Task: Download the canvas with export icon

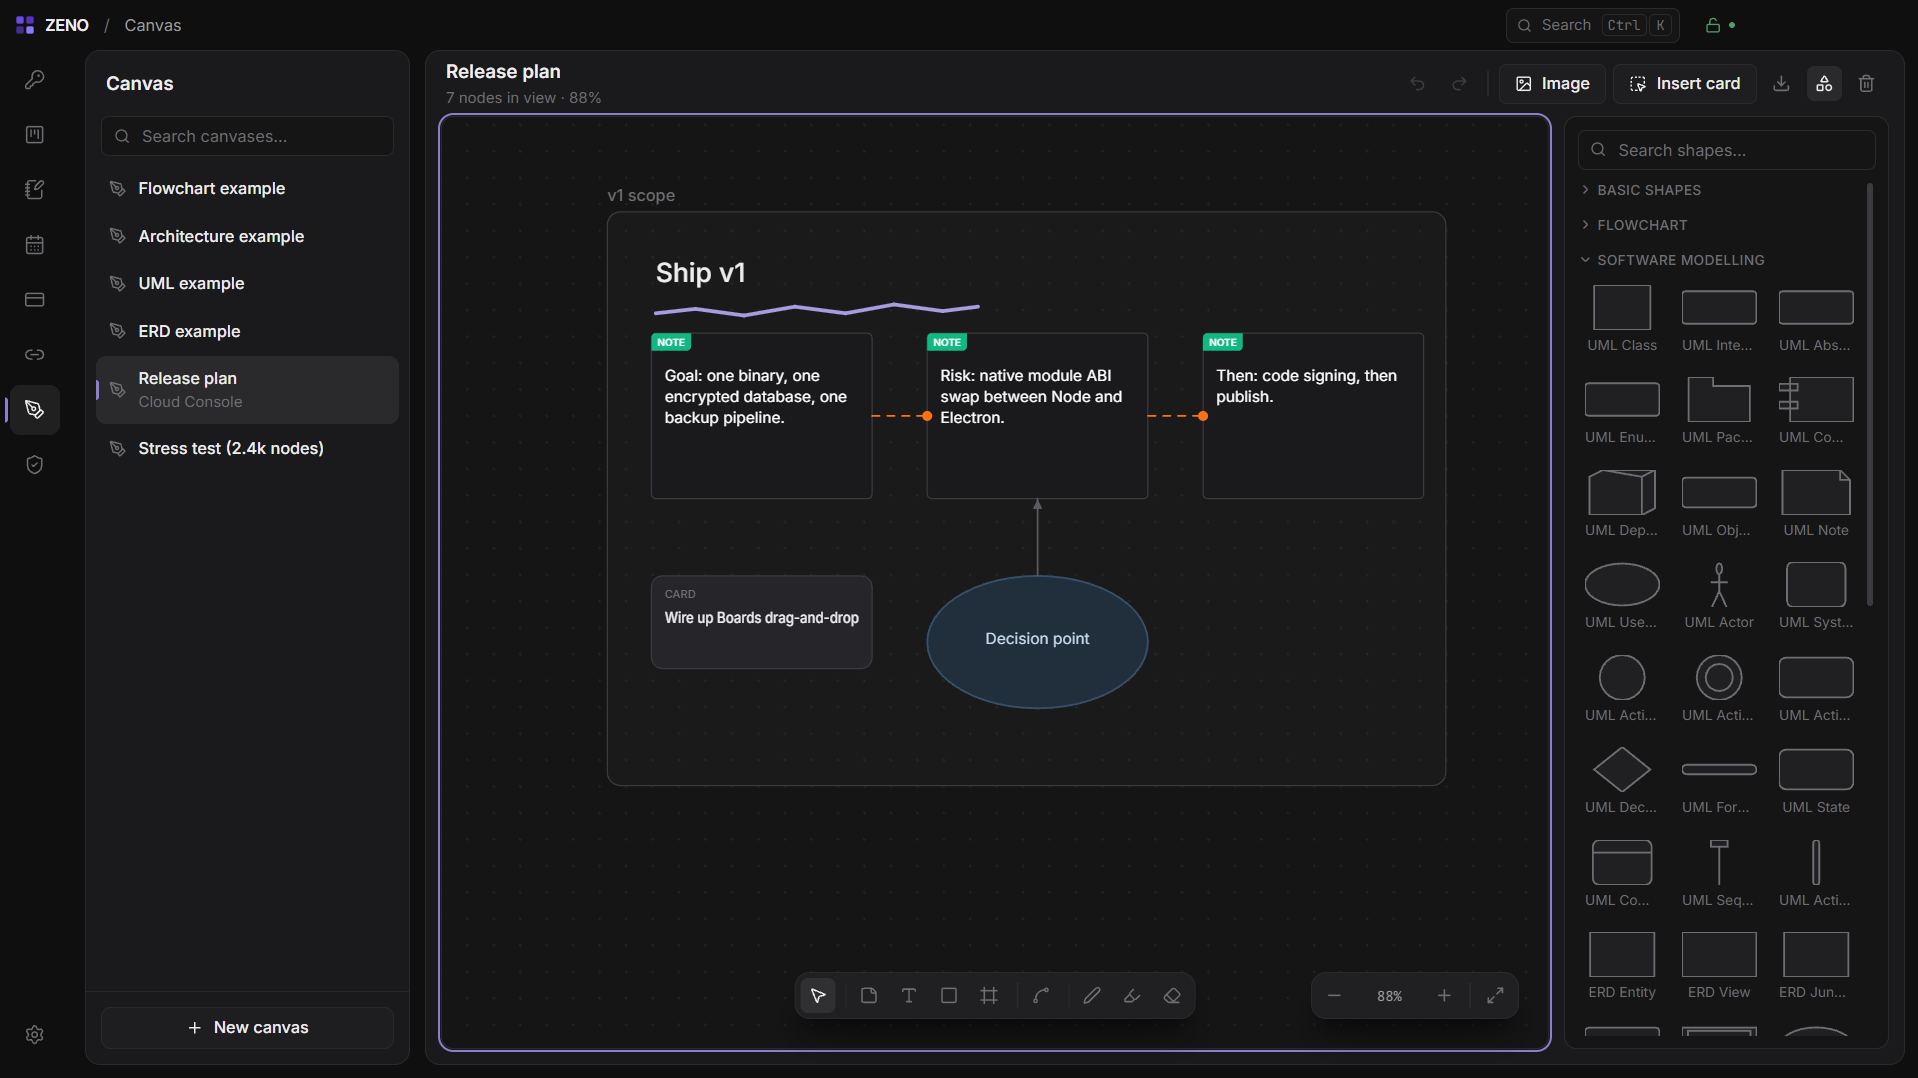Action: click(1781, 84)
